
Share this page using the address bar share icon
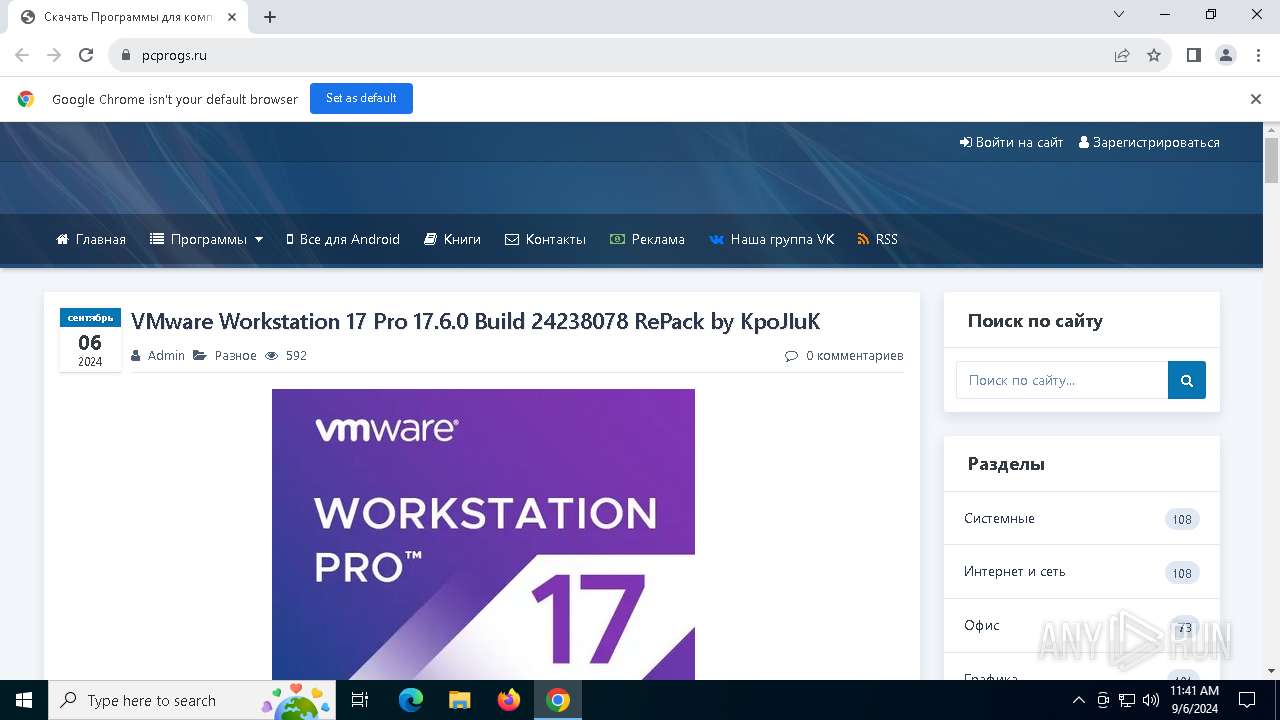pos(1122,56)
